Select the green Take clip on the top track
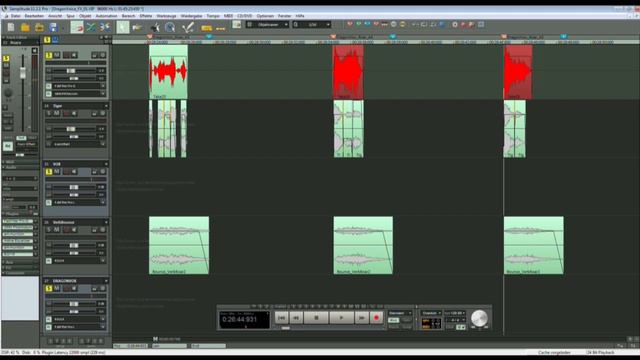Viewport: 640px width, 360px height. (168, 72)
